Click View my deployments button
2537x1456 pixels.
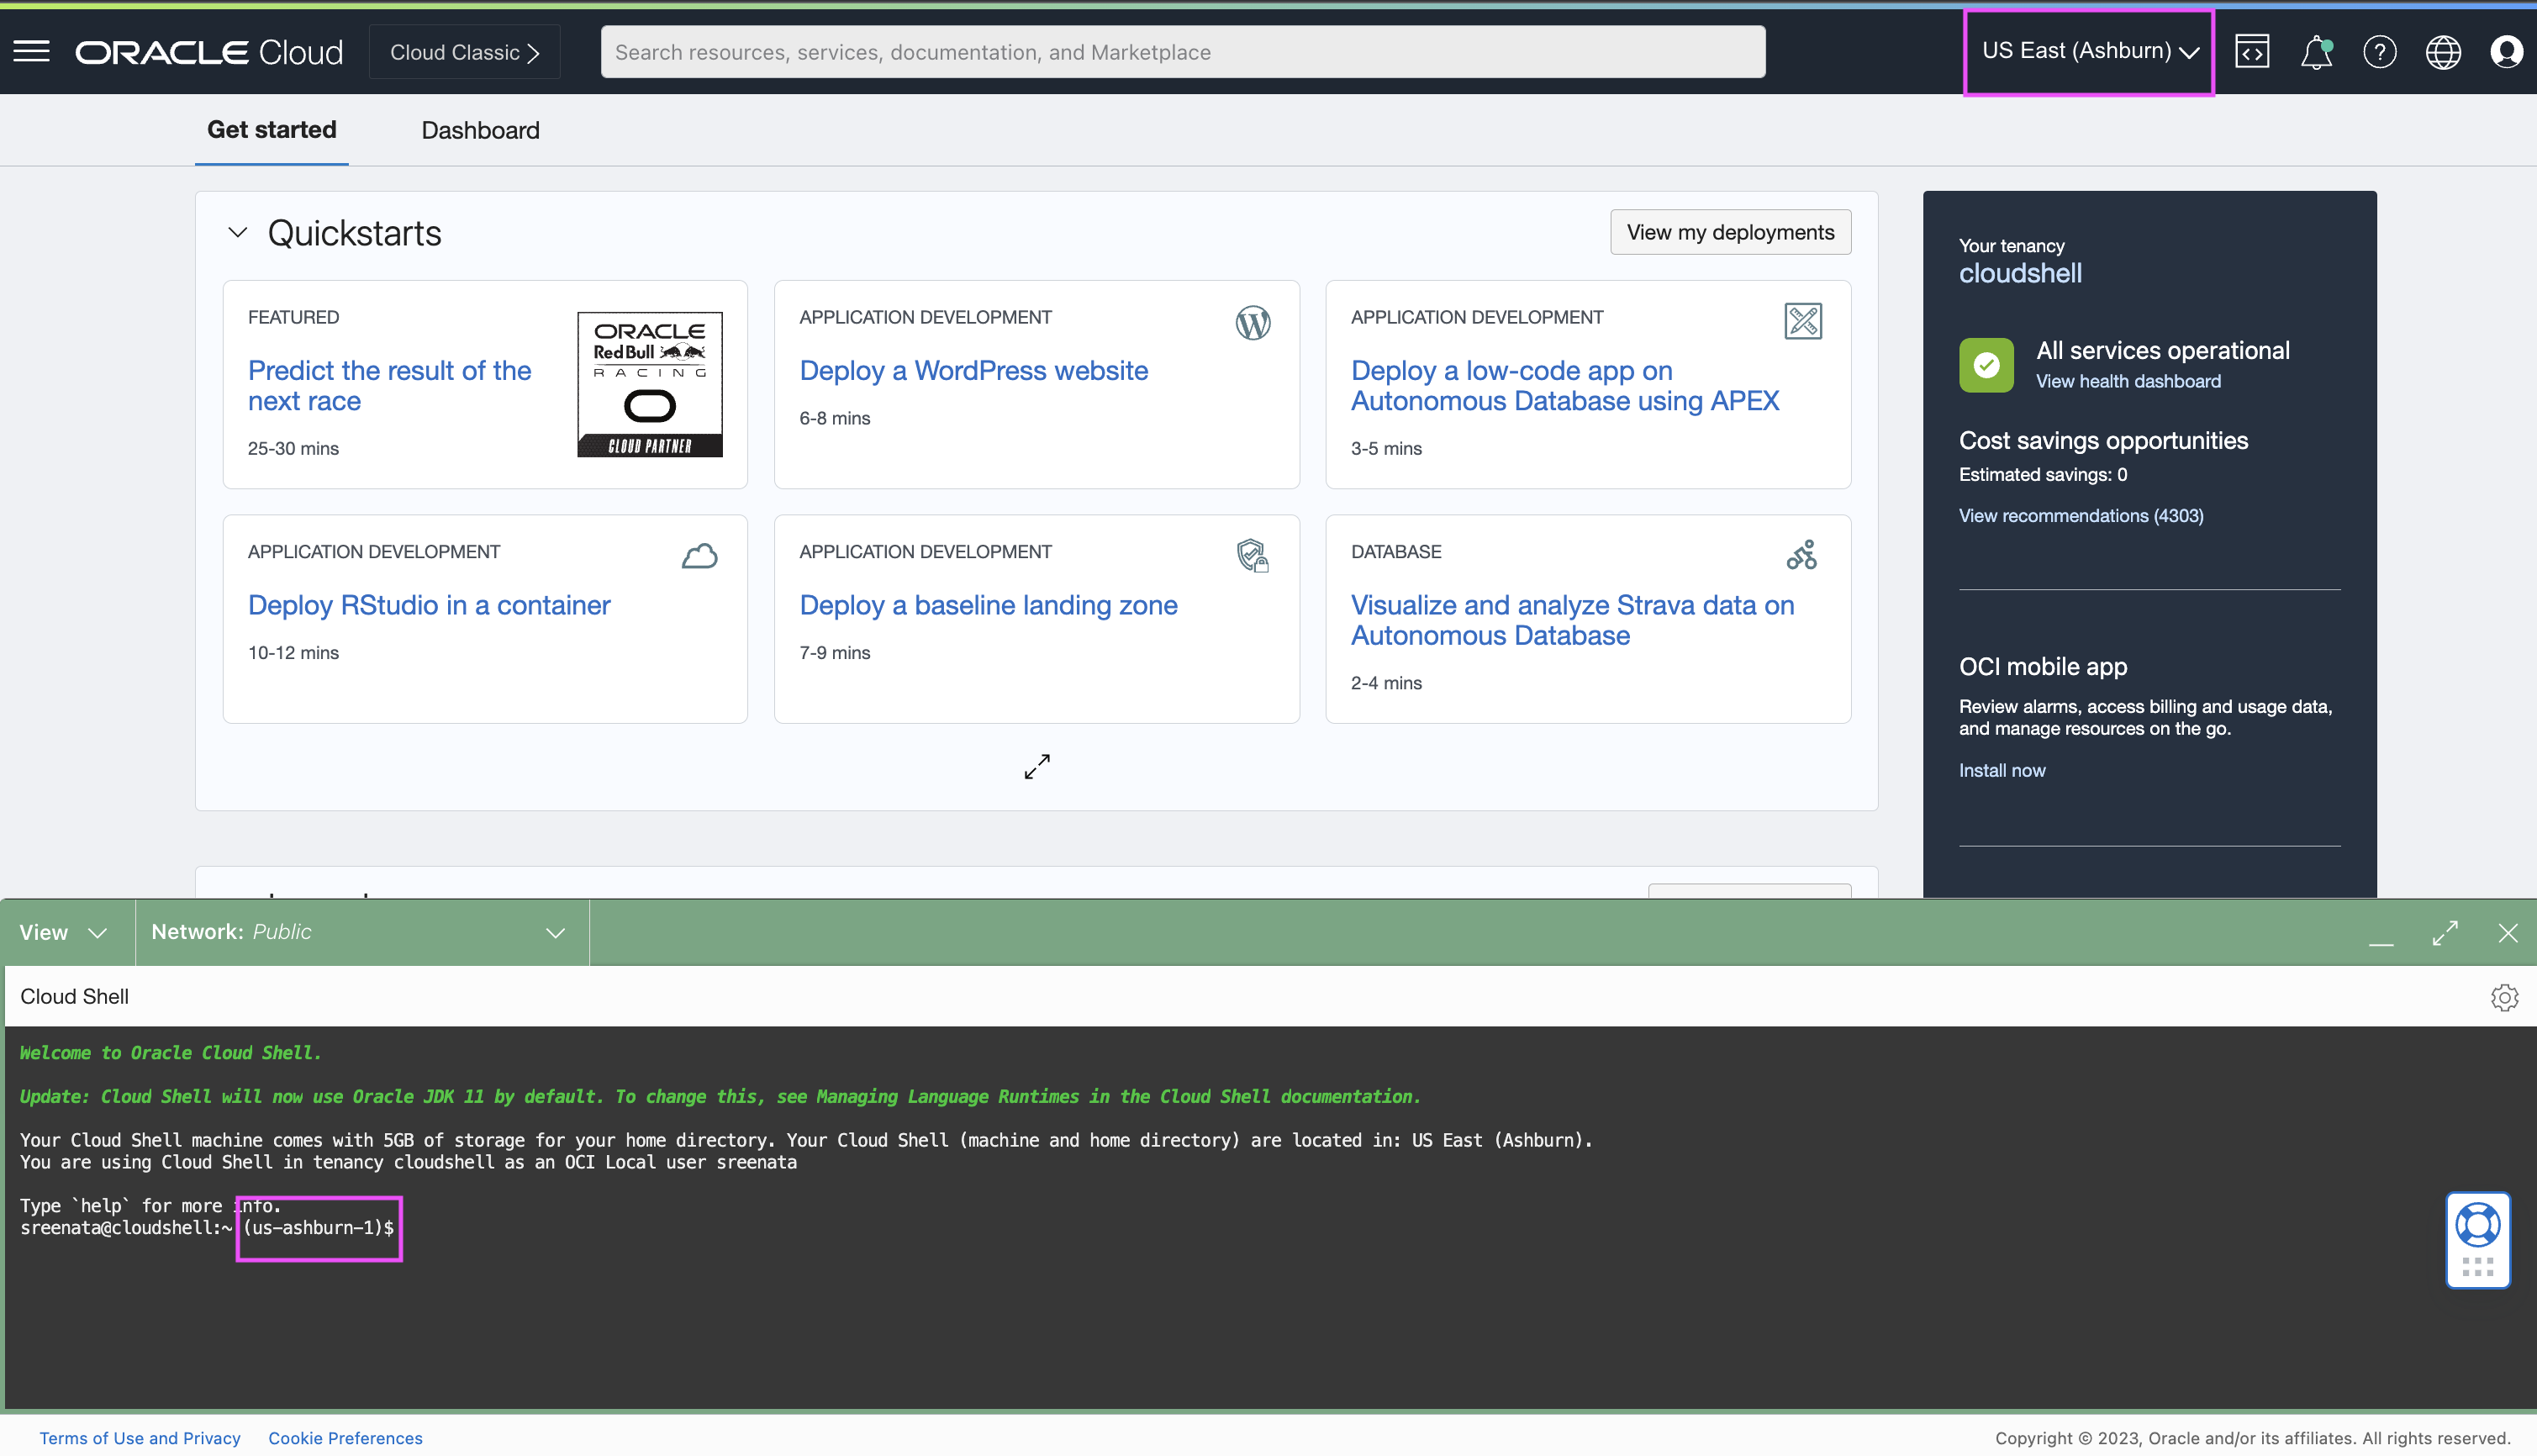(x=1730, y=232)
